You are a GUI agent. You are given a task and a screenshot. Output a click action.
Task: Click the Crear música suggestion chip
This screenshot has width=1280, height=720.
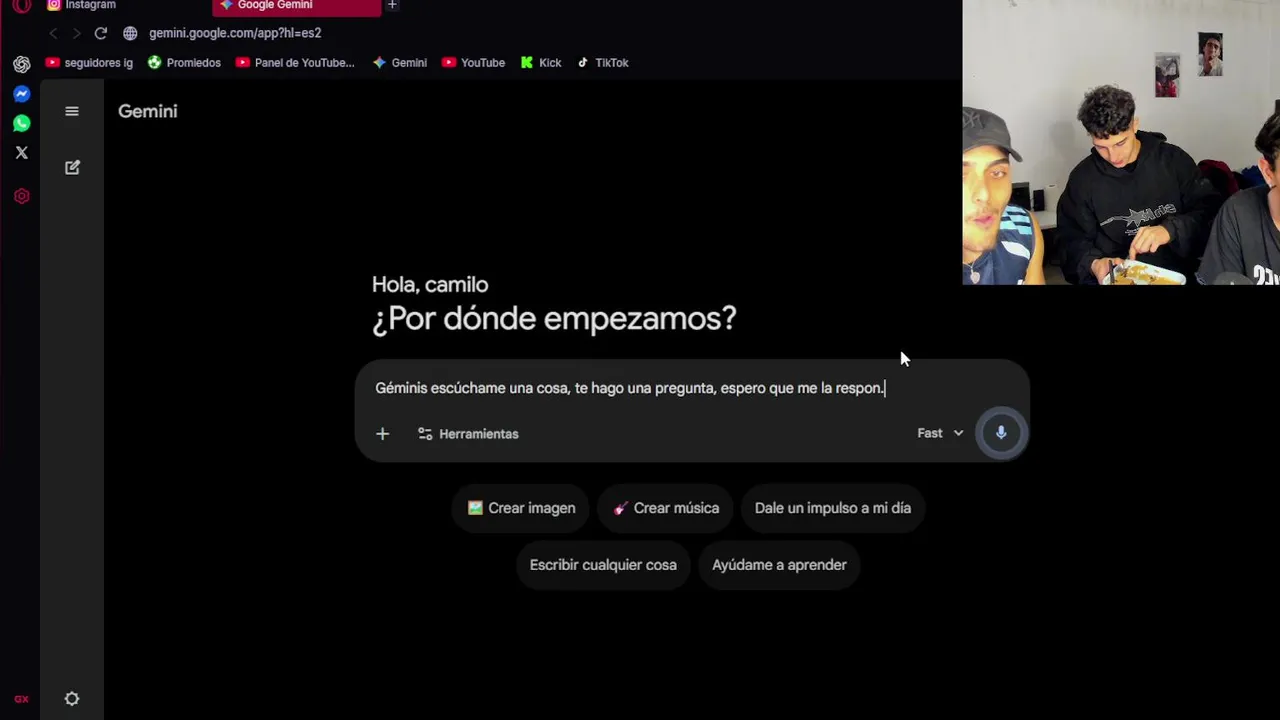666,508
